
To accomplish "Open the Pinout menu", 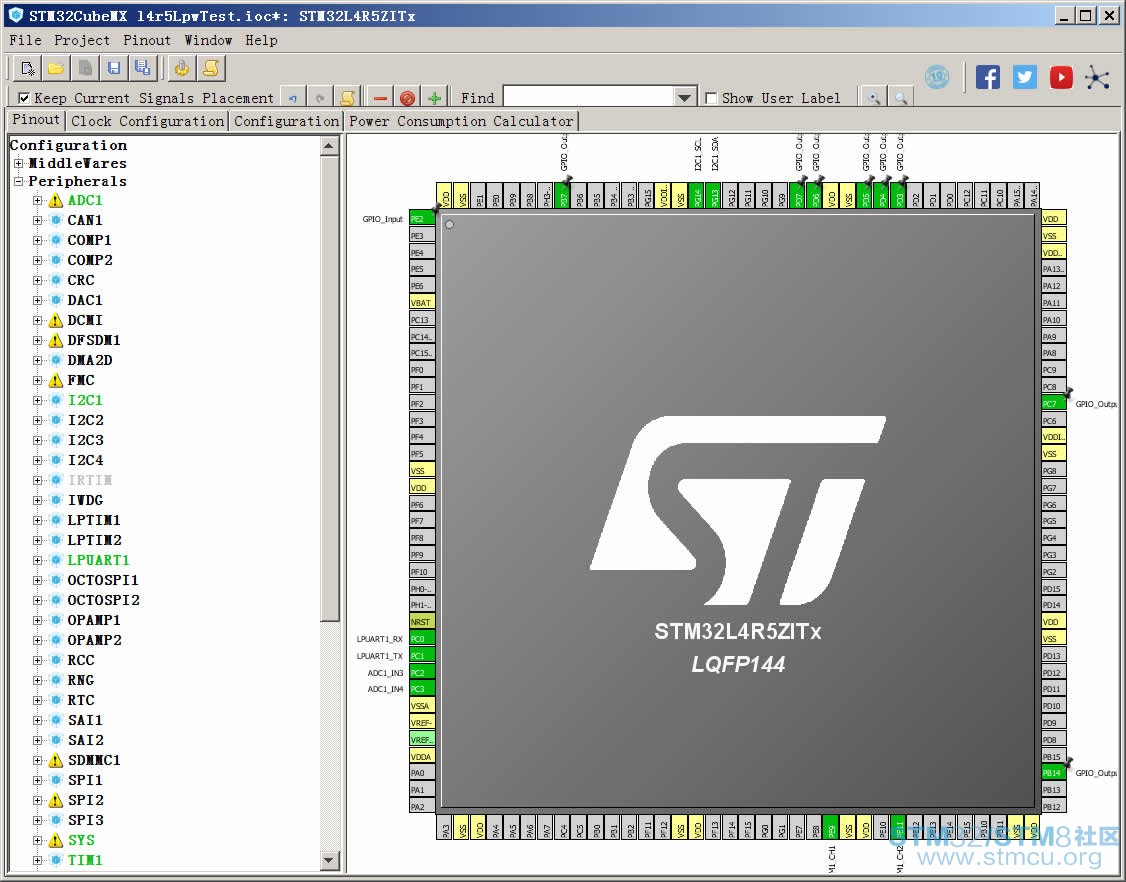I will click(x=146, y=40).
